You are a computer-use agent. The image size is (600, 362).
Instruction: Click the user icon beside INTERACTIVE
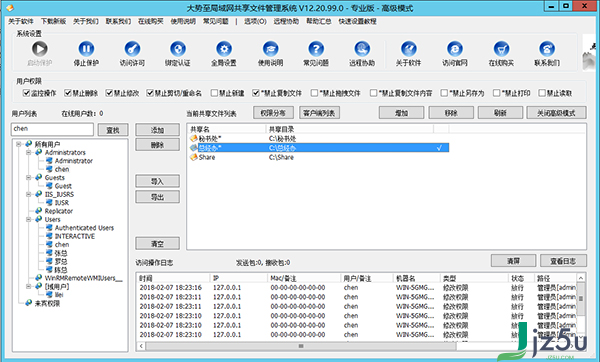click(49, 236)
